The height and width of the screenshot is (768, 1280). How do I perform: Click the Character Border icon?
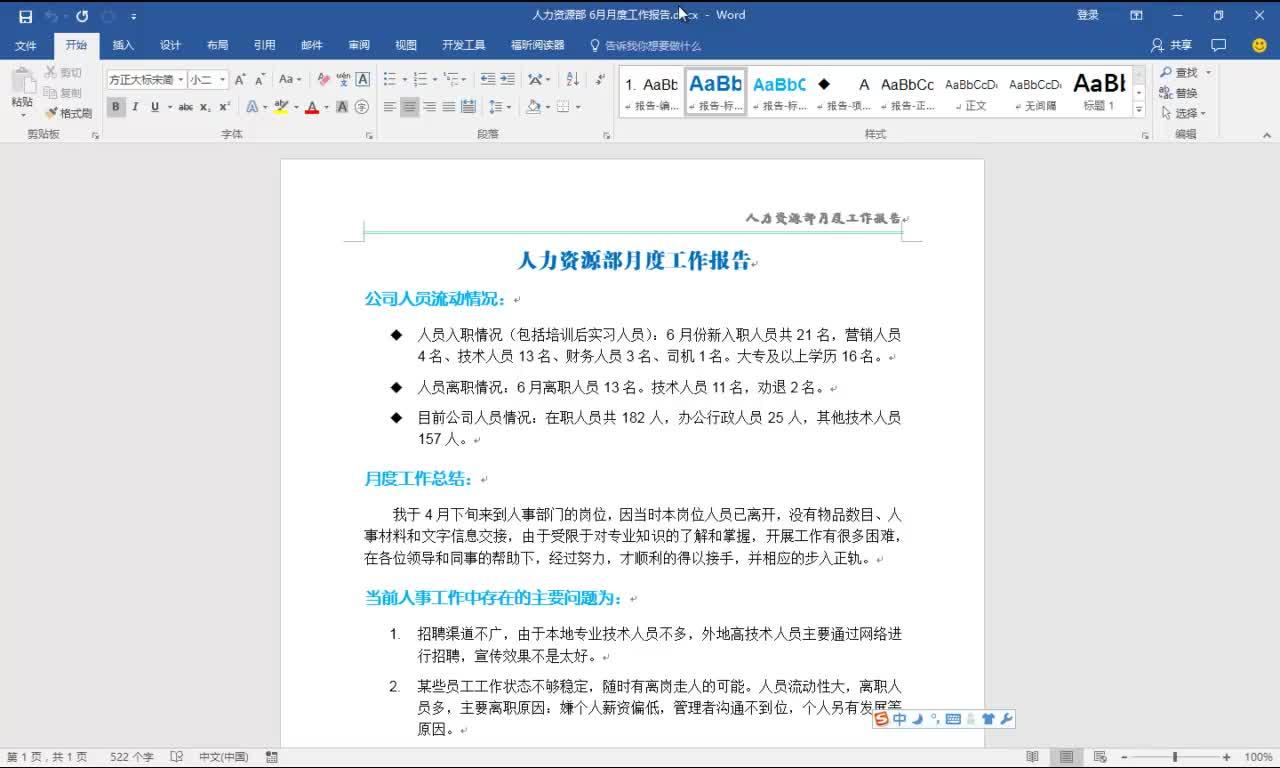pos(363,79)
